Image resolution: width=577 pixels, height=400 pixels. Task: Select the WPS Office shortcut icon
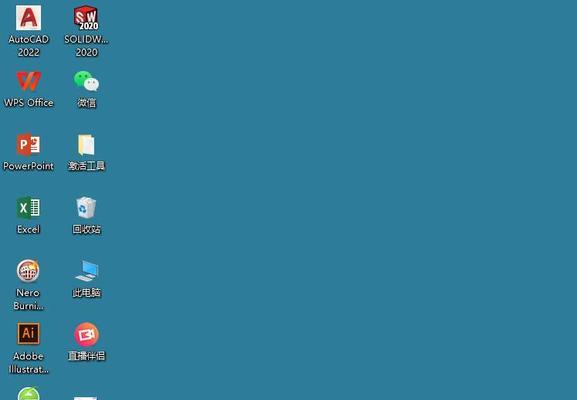coord(28,81)
